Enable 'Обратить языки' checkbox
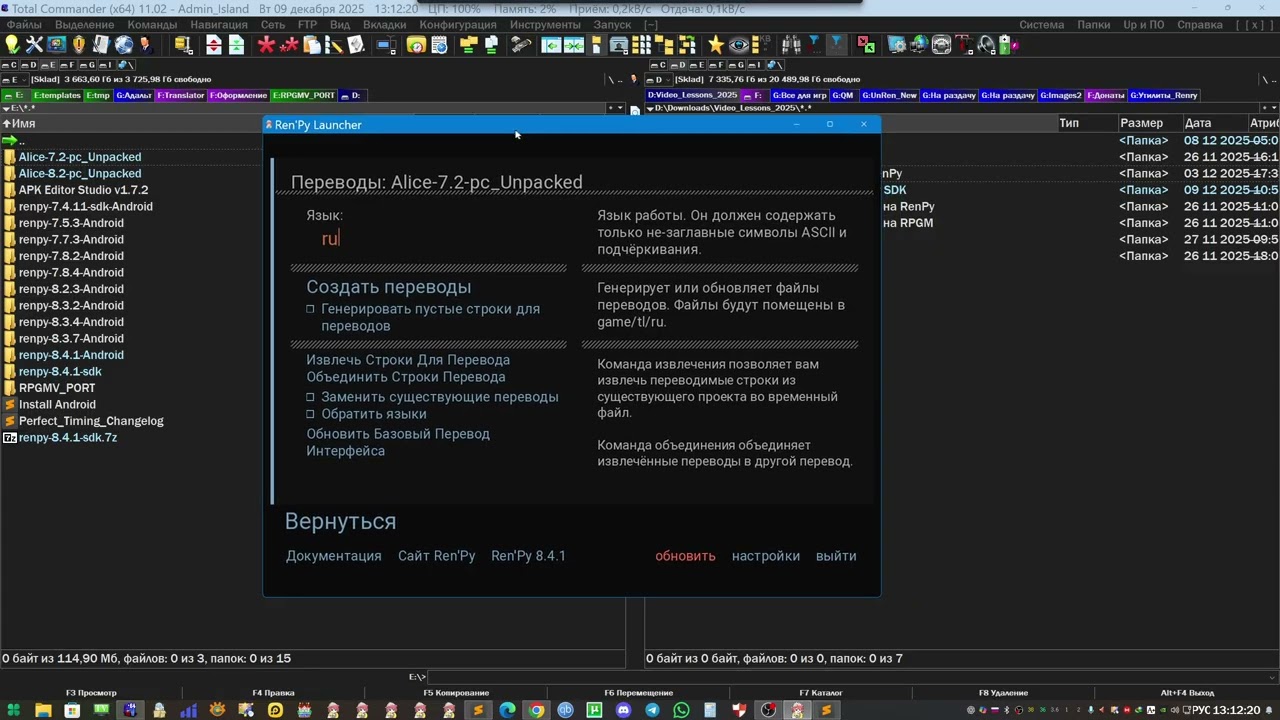Viewport: 1280px width, 720px height. 311,414
